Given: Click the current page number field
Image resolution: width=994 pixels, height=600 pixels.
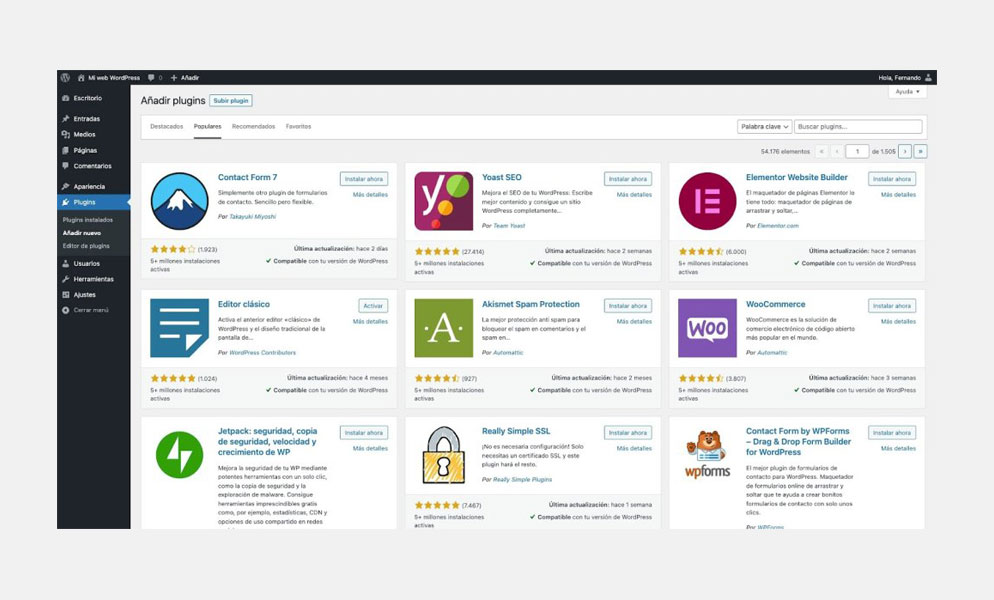Looking at the screenshot, I should pyautogui.click(x=857, y=152).
